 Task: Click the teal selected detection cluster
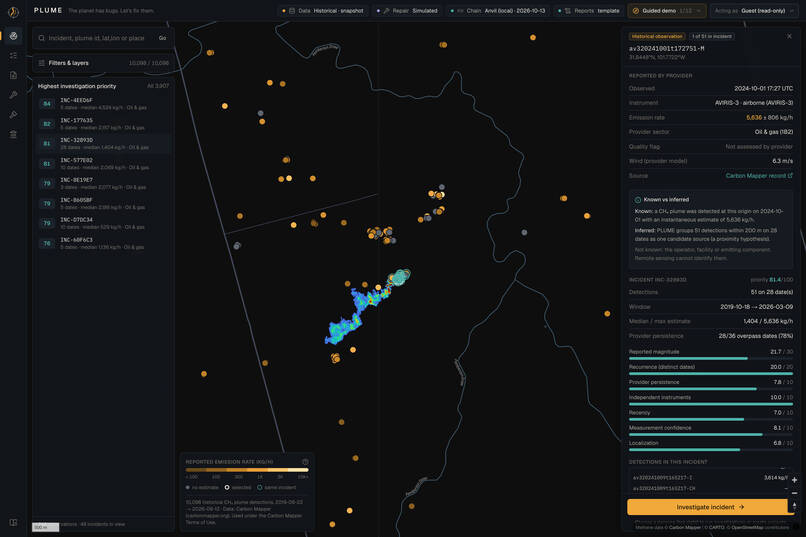(x=399, y=277)
